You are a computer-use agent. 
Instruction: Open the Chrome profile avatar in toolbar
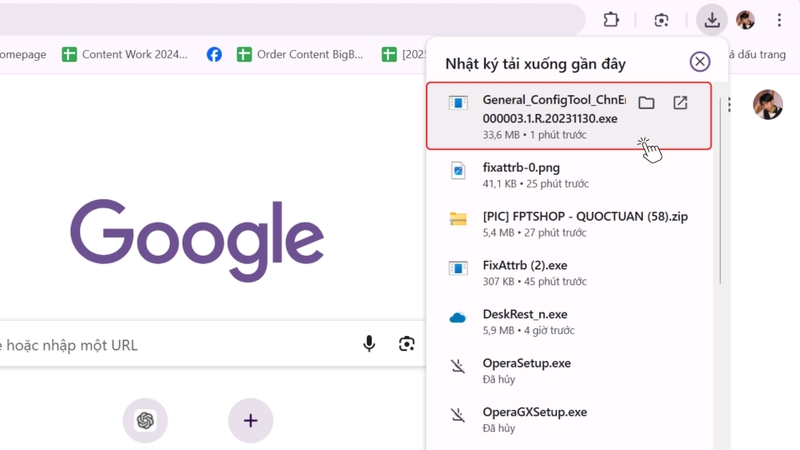point(745,20)
